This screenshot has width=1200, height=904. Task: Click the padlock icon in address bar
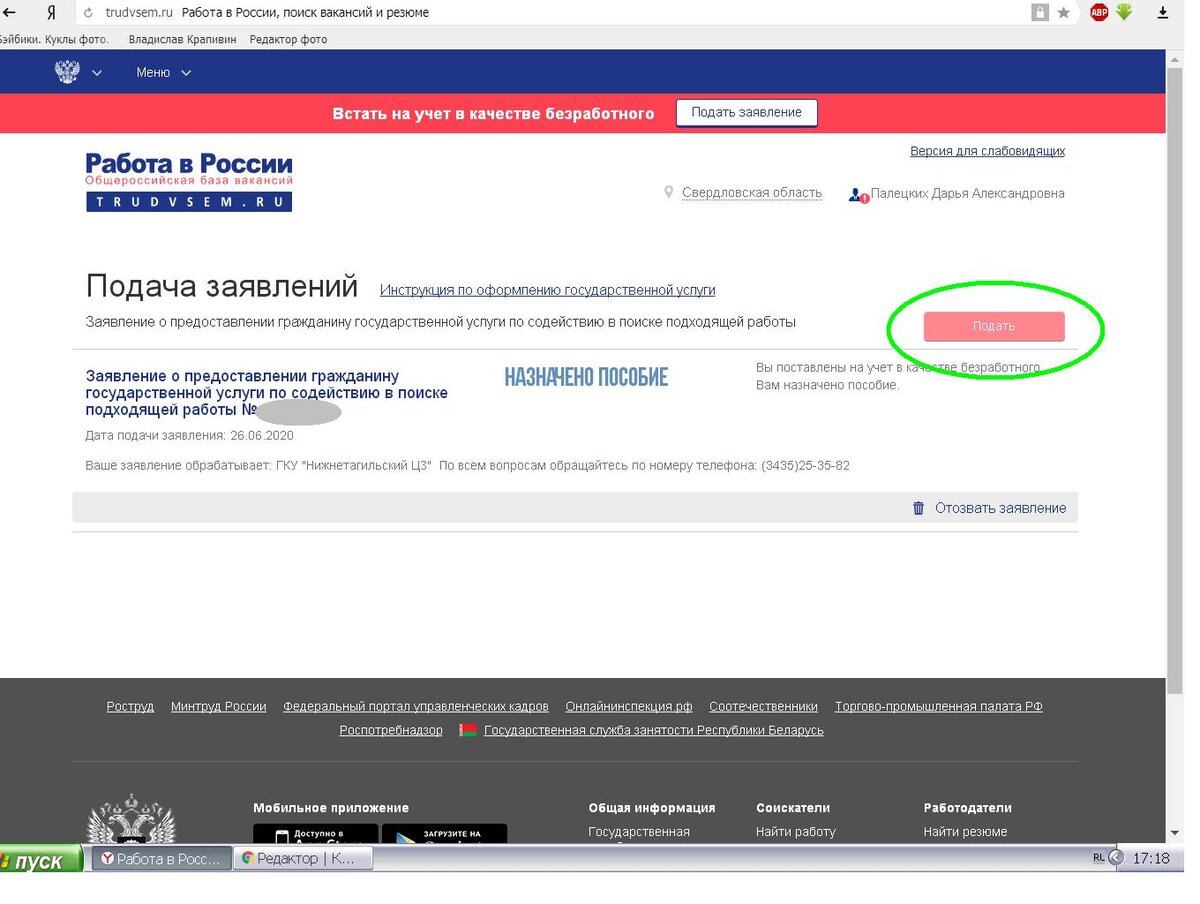click(1040, 13)
